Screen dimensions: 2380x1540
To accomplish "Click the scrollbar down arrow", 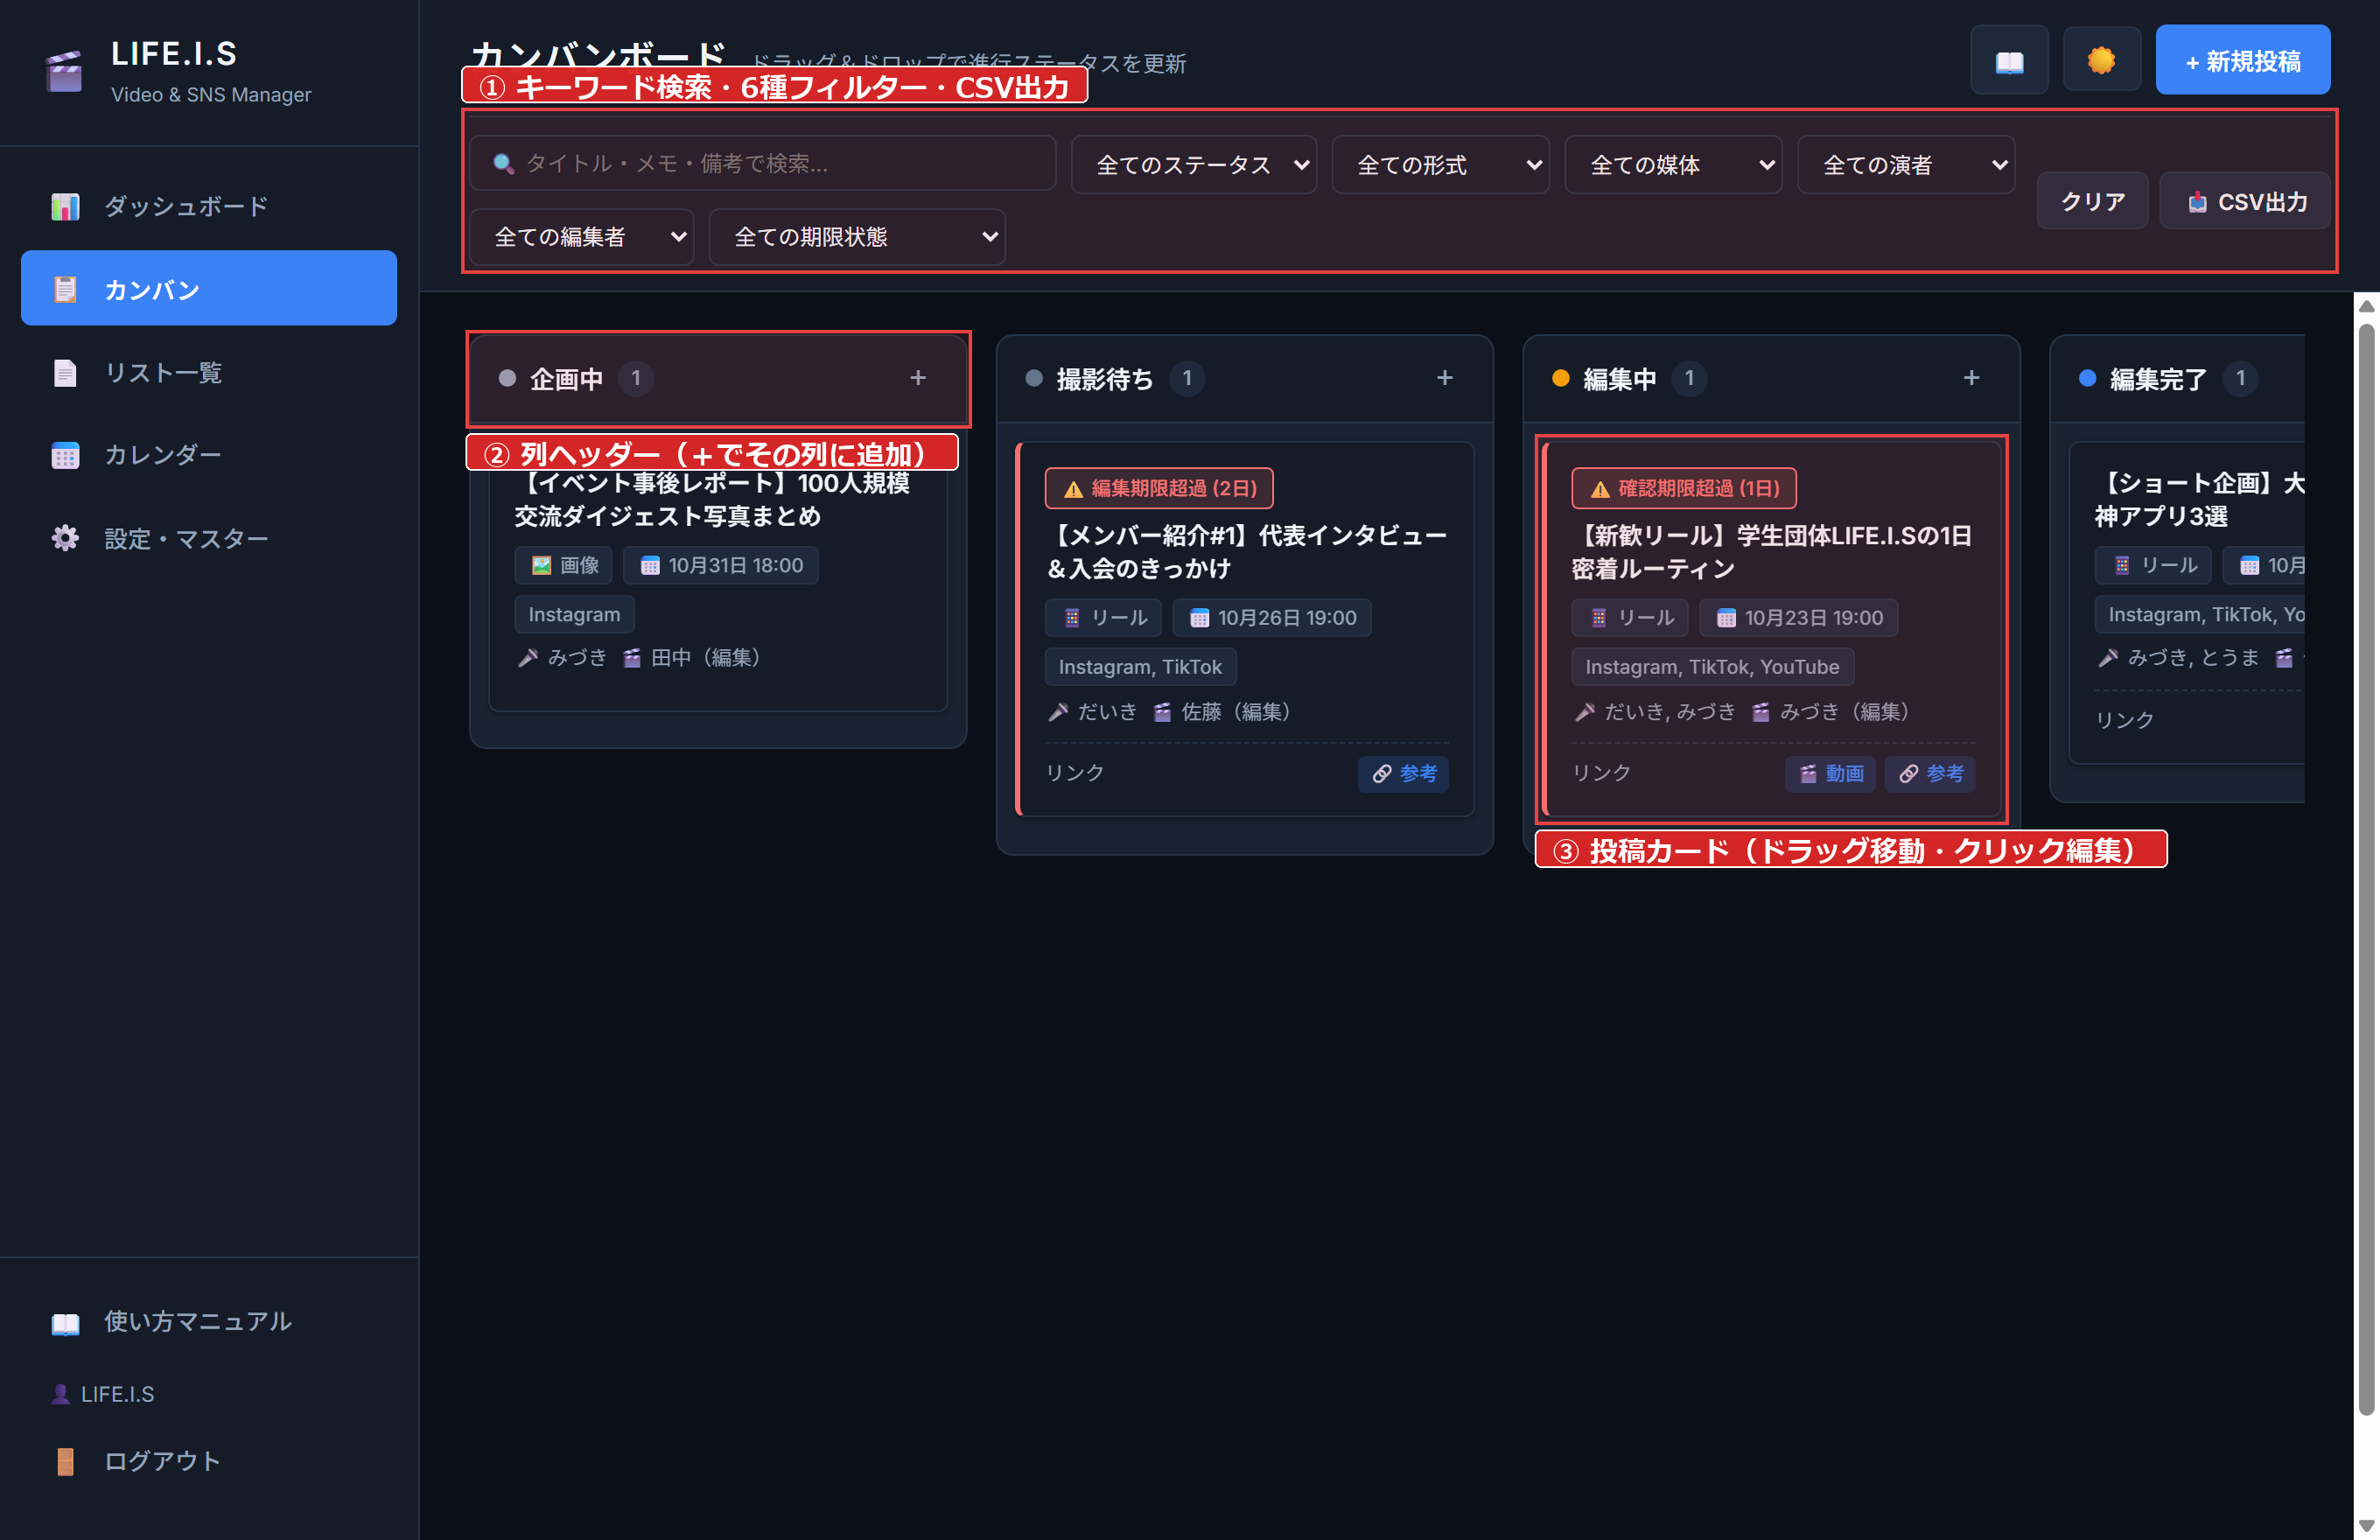I will point(2366,1526).
